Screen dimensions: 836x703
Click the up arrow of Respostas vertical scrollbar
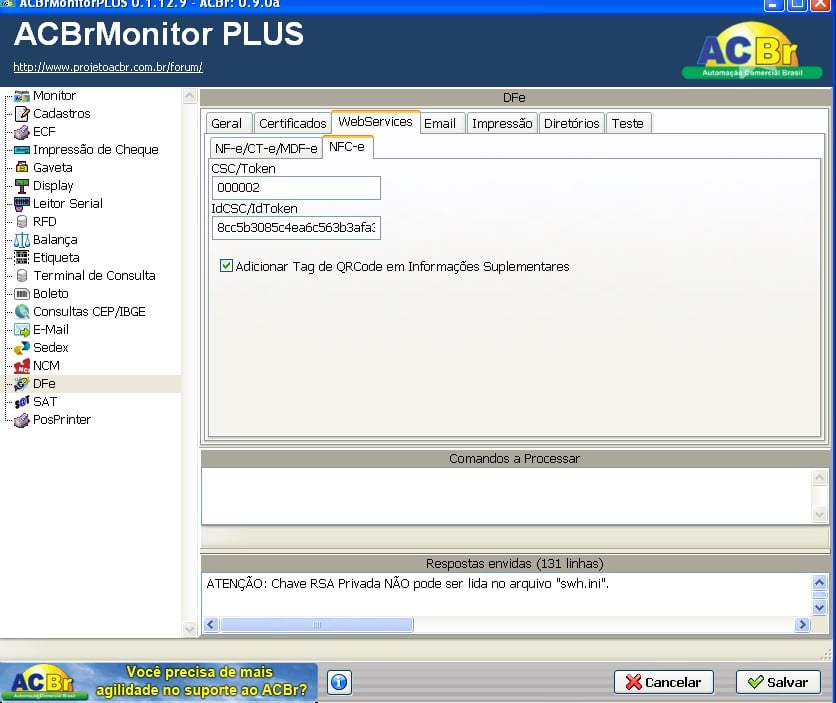click(819, 582)
